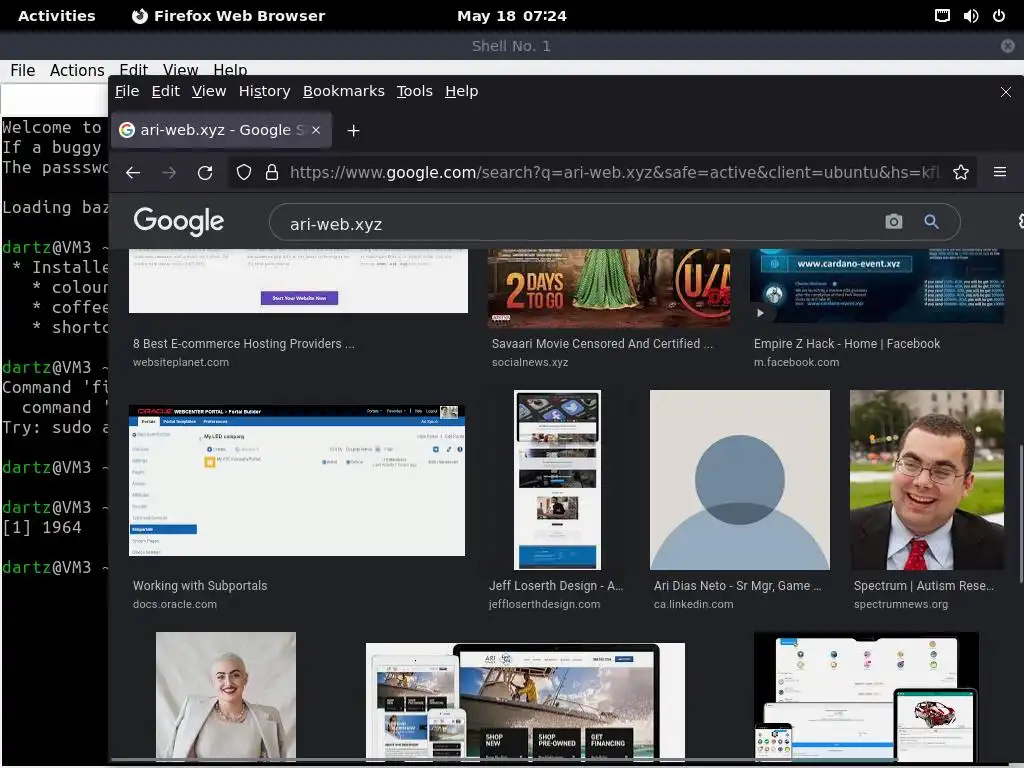Open the tracking protection shield icon
The width and height of the screenshot is (1024, 768).
click(244, 172)
